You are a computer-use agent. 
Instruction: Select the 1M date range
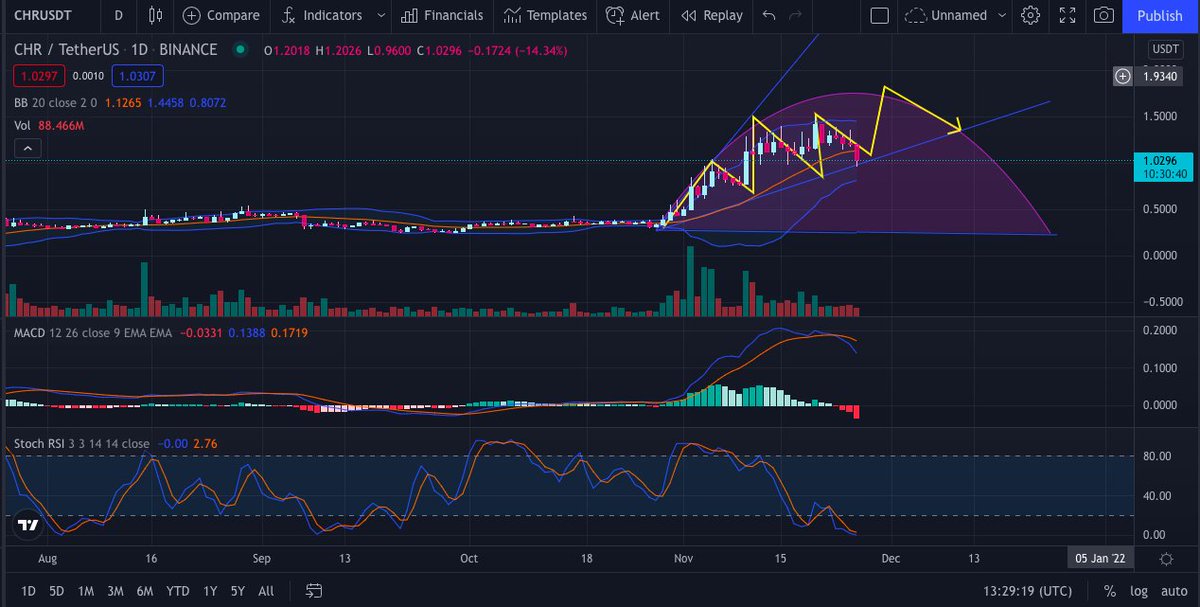pos(86,590)
